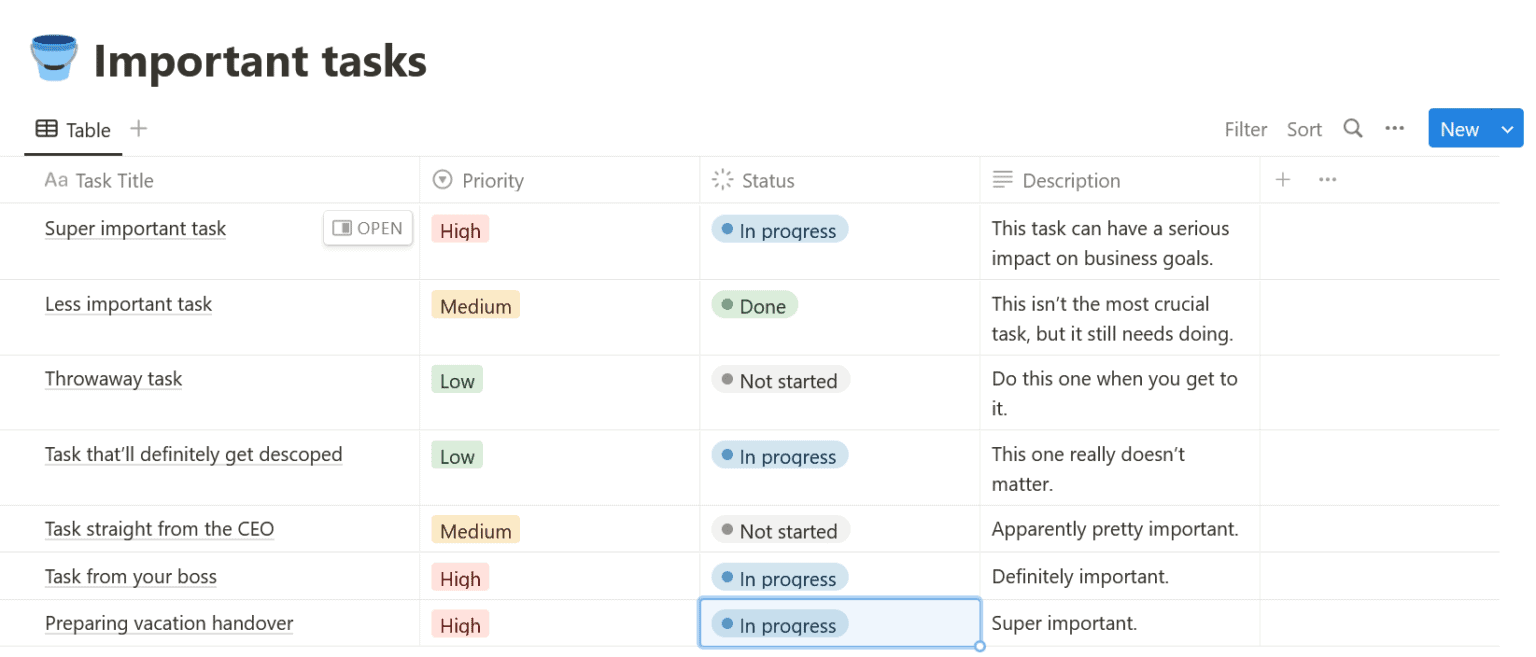Add a new view with the plus icon
Viewport: 1536px width, 657px height.
[137, 128]
